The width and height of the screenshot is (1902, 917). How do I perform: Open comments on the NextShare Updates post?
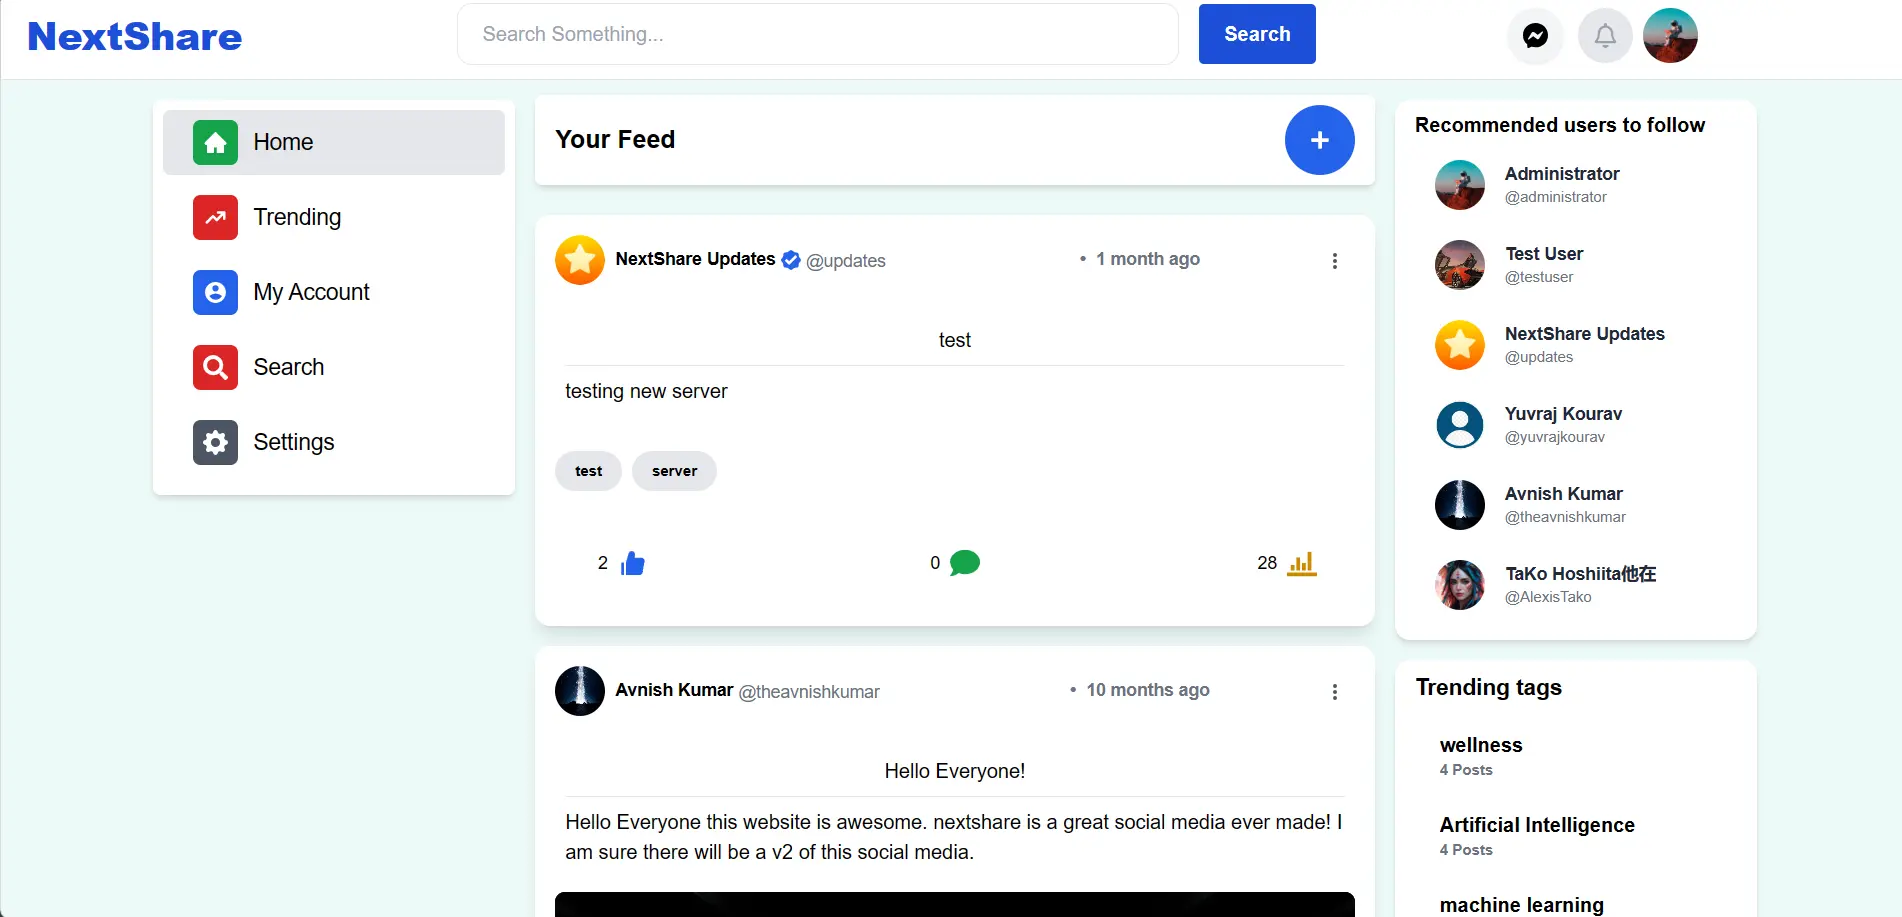point(964,563)
